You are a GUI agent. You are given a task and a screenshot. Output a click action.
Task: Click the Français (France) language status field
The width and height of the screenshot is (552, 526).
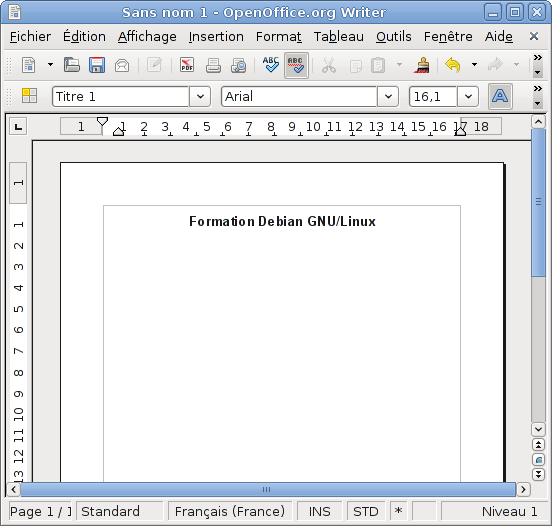[230, 511]
